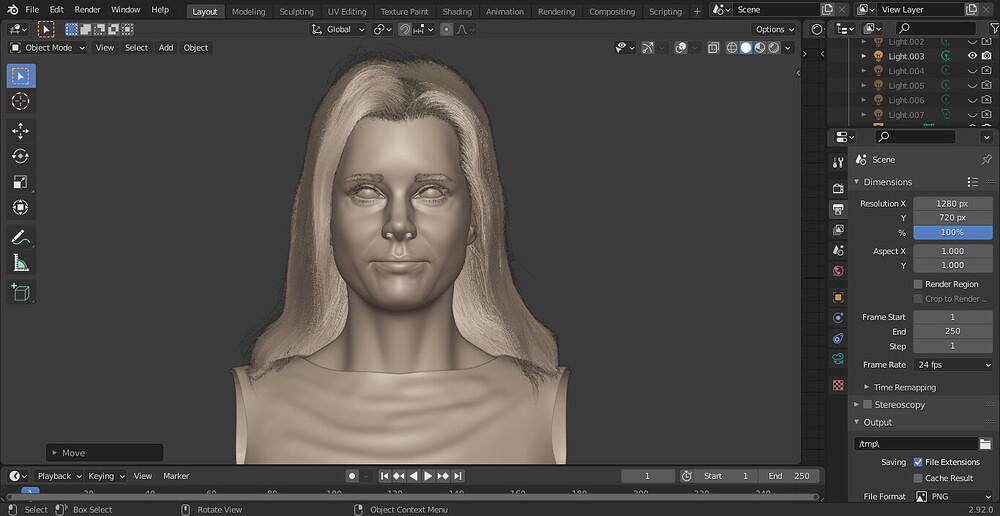Open the Object Mode dropdown
The image size is (1000, 516).
point(48,47)
